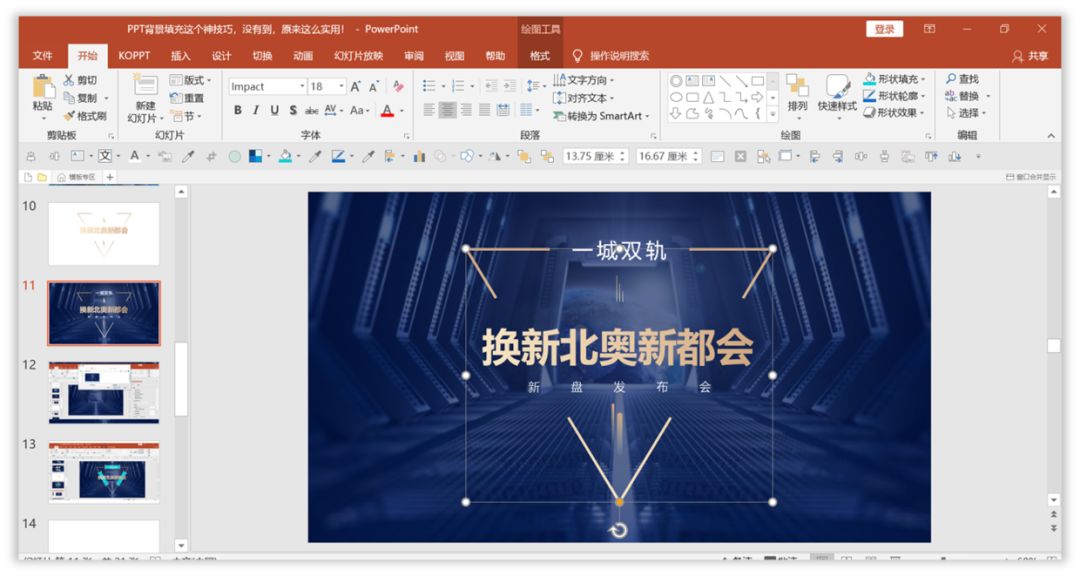Open the Layout (版式) dropdown
This screenshot has width=1080, height=576.
191,80
